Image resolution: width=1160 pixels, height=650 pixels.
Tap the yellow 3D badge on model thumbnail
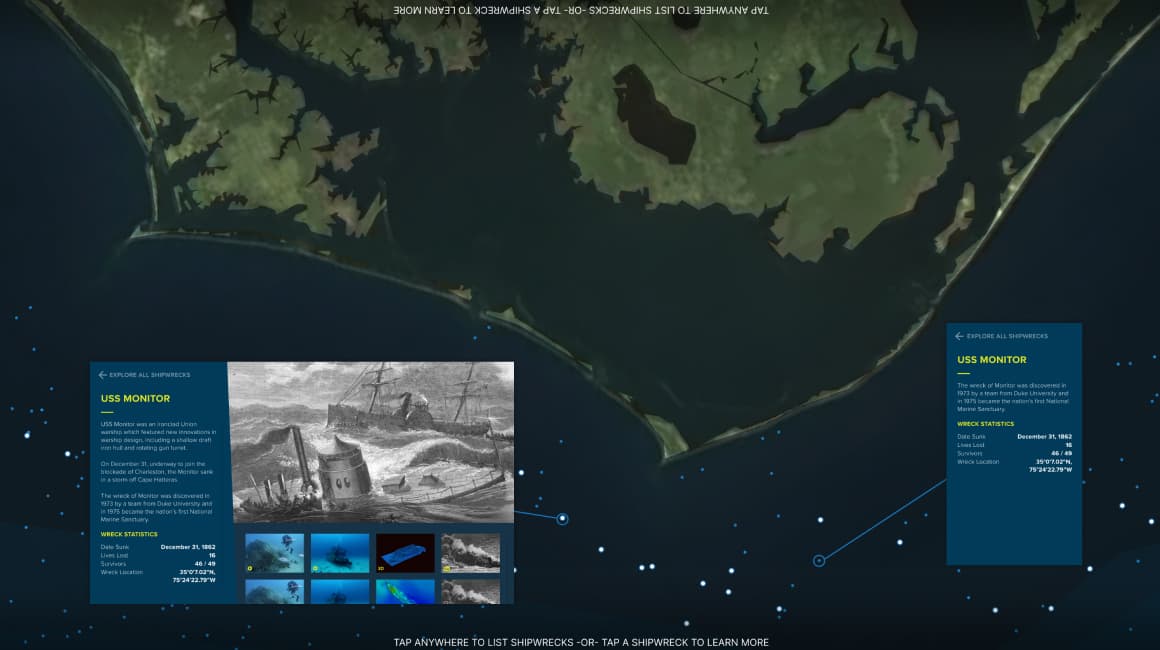pyautogui.click(x=381, y=568)
